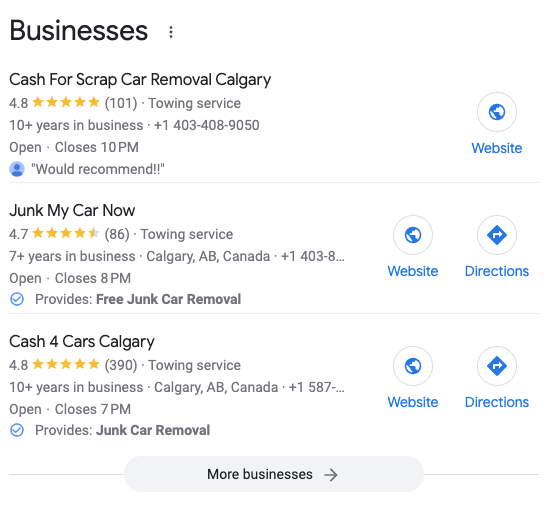Click Junk My Car Now directions diamond icon
Screen dimensions: 556x524
point(496,235)
